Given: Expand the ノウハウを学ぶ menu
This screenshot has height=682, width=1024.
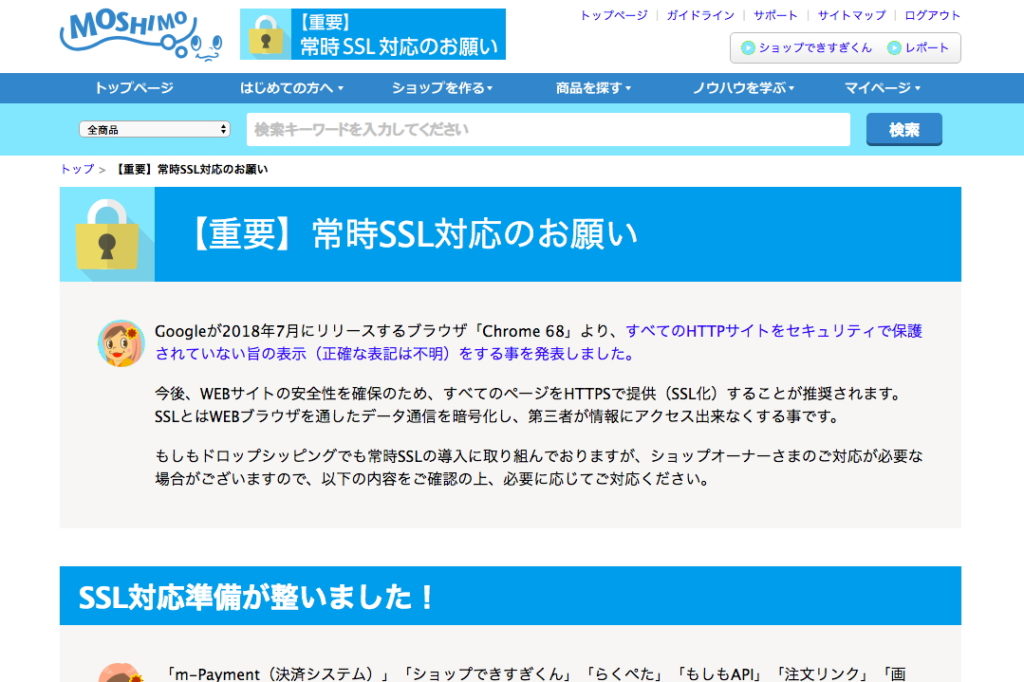Looking at the screenshot, I should (743, 88).
